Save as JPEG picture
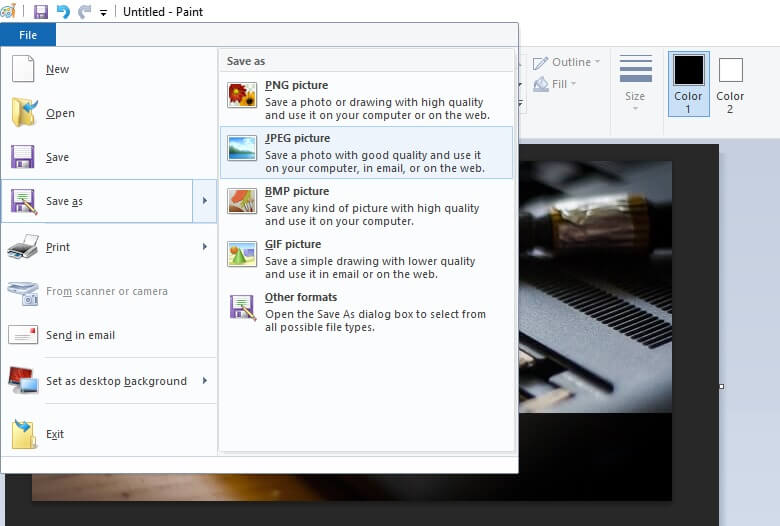780x526 pixels. [x=366, y=152]
